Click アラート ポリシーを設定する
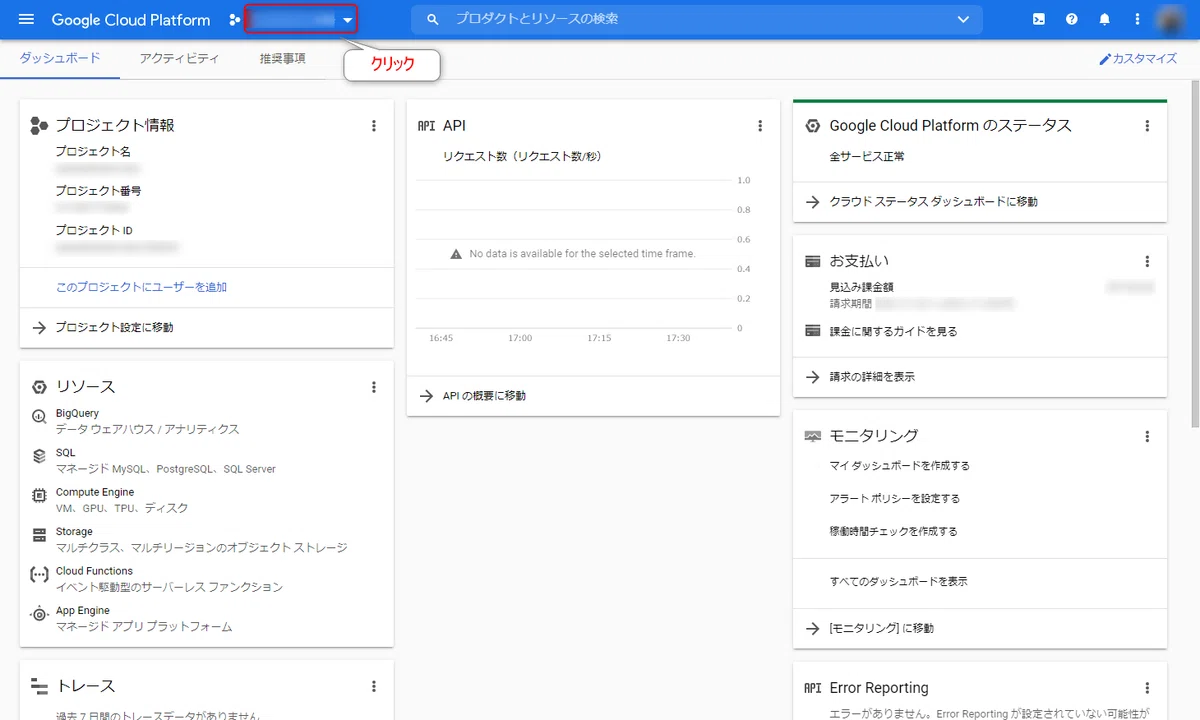This screenshot has height=720, width=1200. coord(894,499)
